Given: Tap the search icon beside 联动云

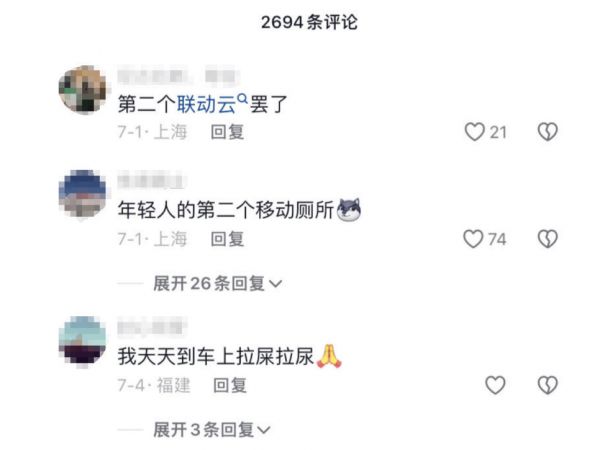Looking at the screenshot, I should tap(242, 99).
